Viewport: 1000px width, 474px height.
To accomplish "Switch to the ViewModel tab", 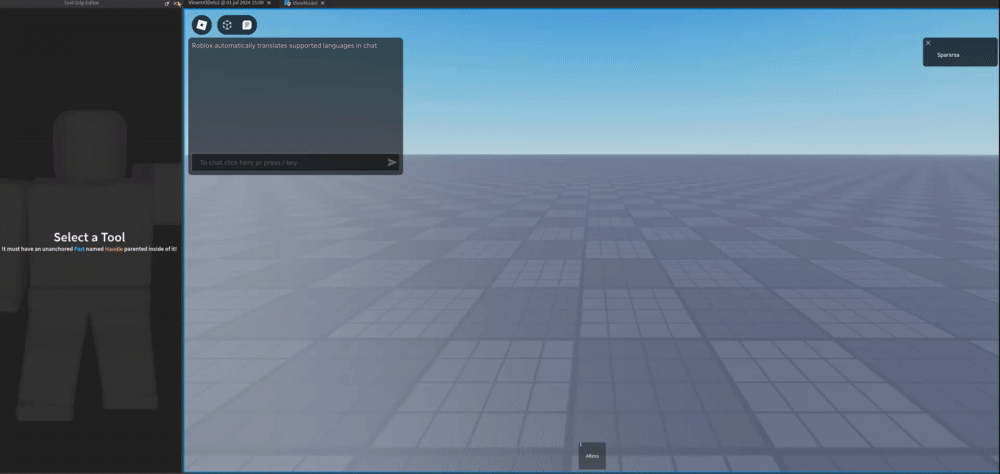I will point(305,3).
